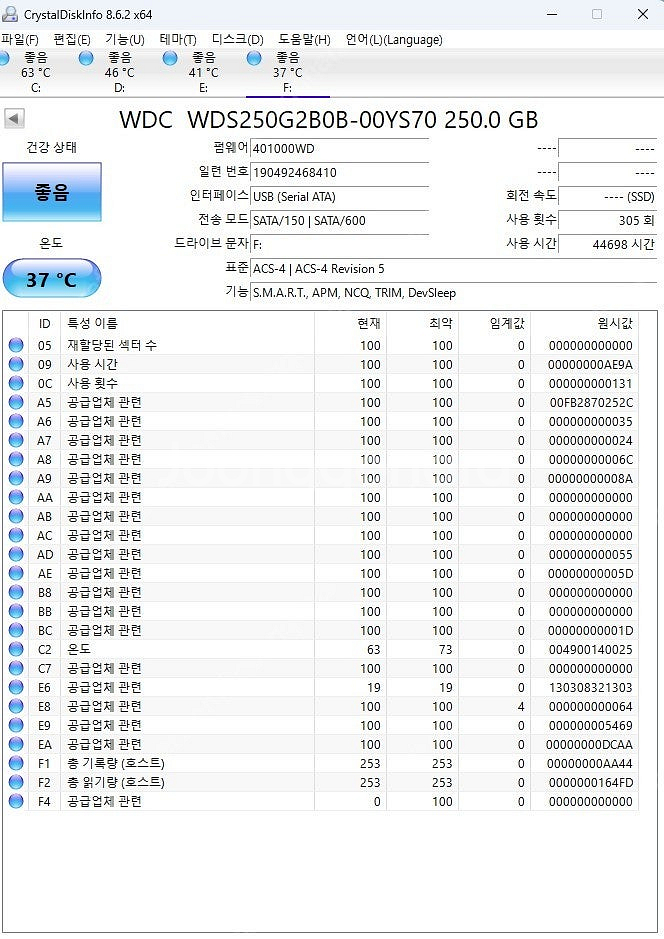Click the 임계값 column header
Viewport: 664px width, 939px height.
pos(495,323)
